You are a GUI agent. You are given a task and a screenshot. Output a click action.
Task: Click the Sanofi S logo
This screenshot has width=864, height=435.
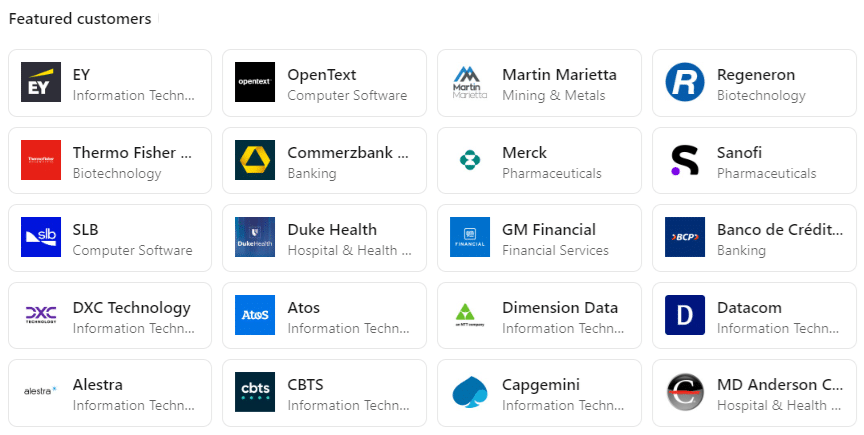click(685, 160)
